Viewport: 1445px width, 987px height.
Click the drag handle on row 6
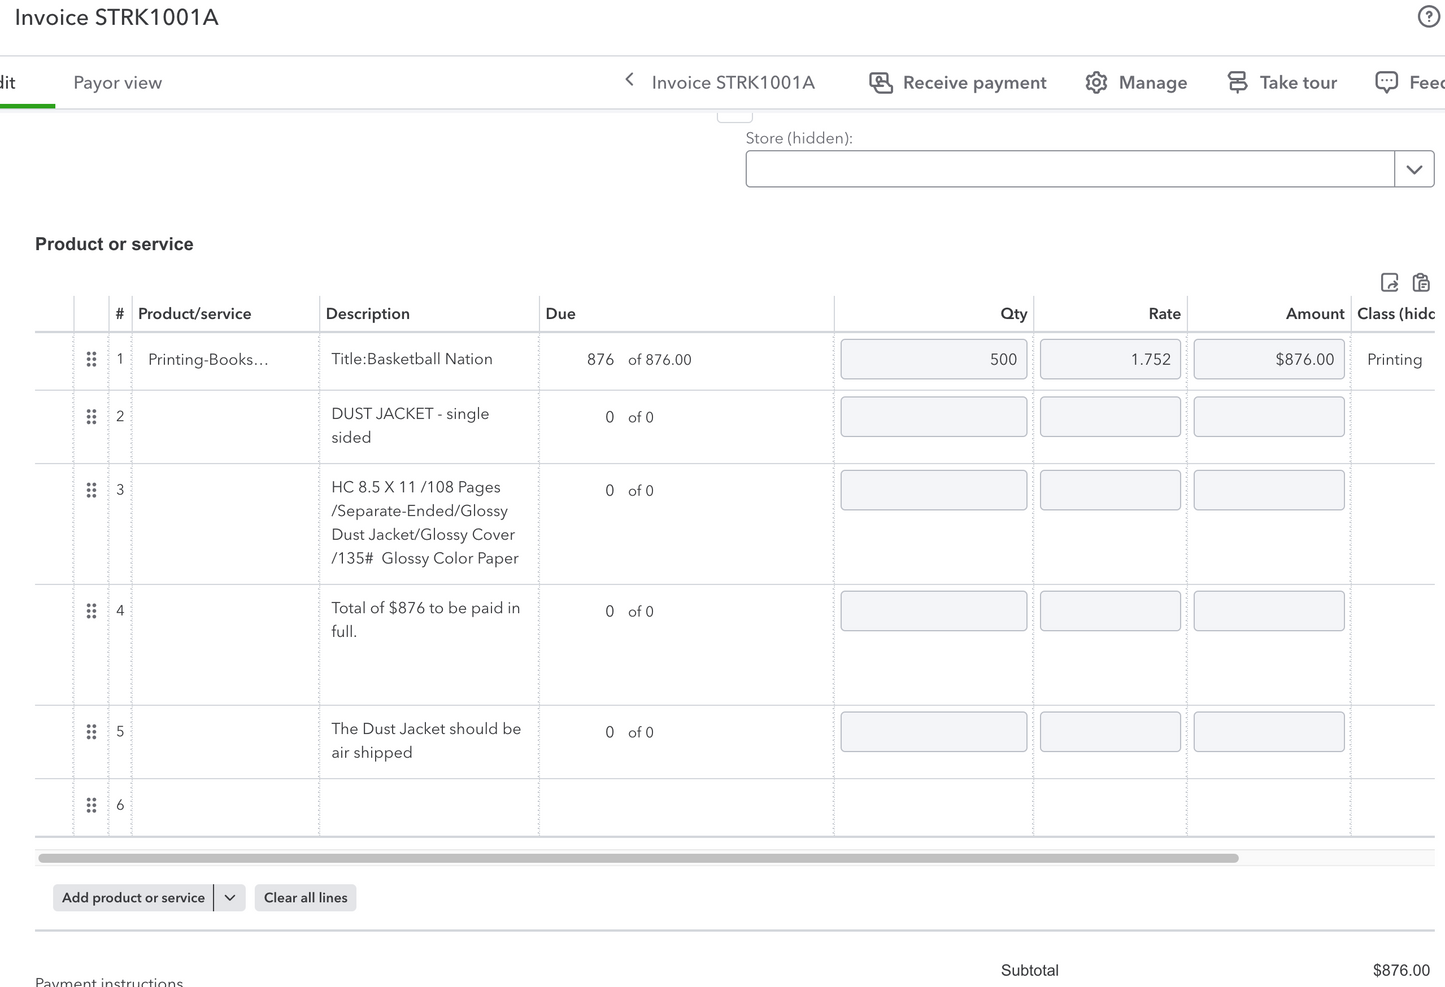91,805
